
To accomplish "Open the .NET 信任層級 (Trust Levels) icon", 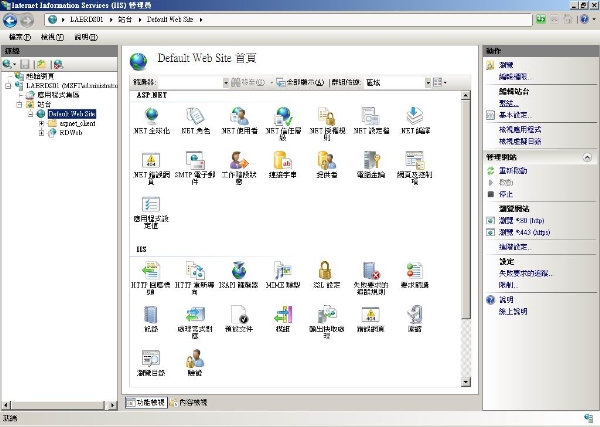I will [x=284, y=116].
